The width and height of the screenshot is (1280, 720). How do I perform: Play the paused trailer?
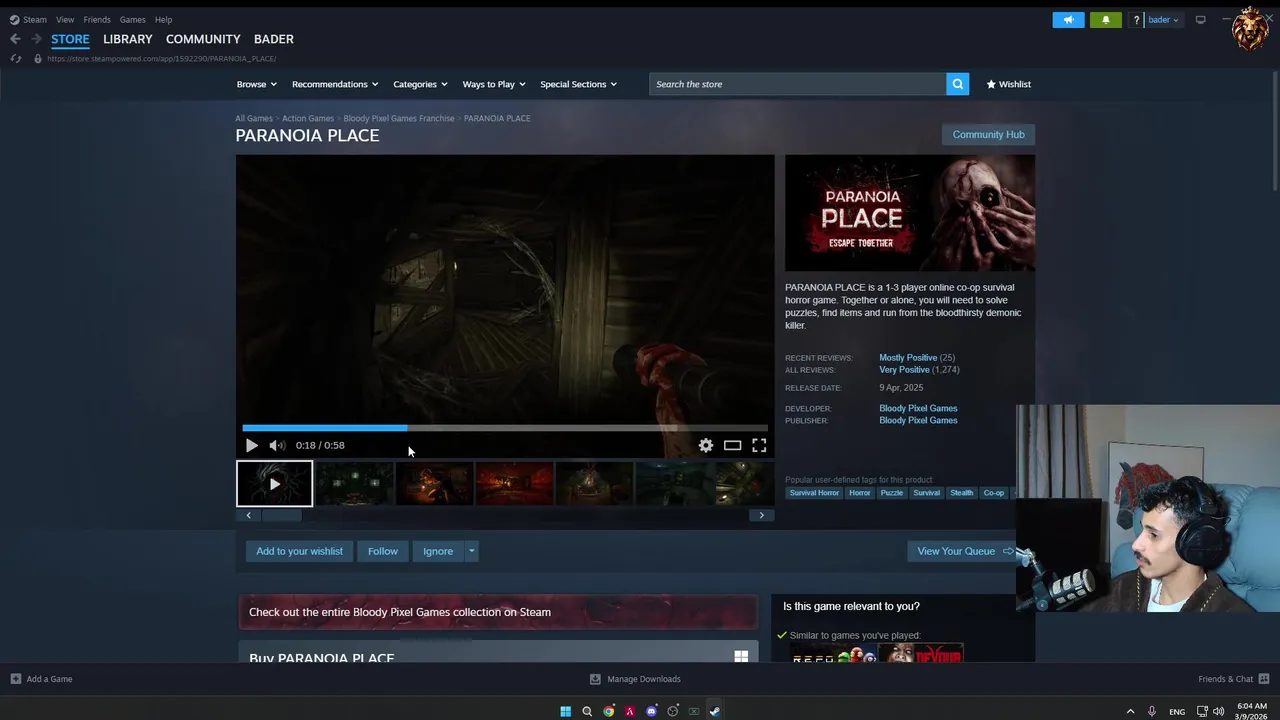tap(251, 445)
